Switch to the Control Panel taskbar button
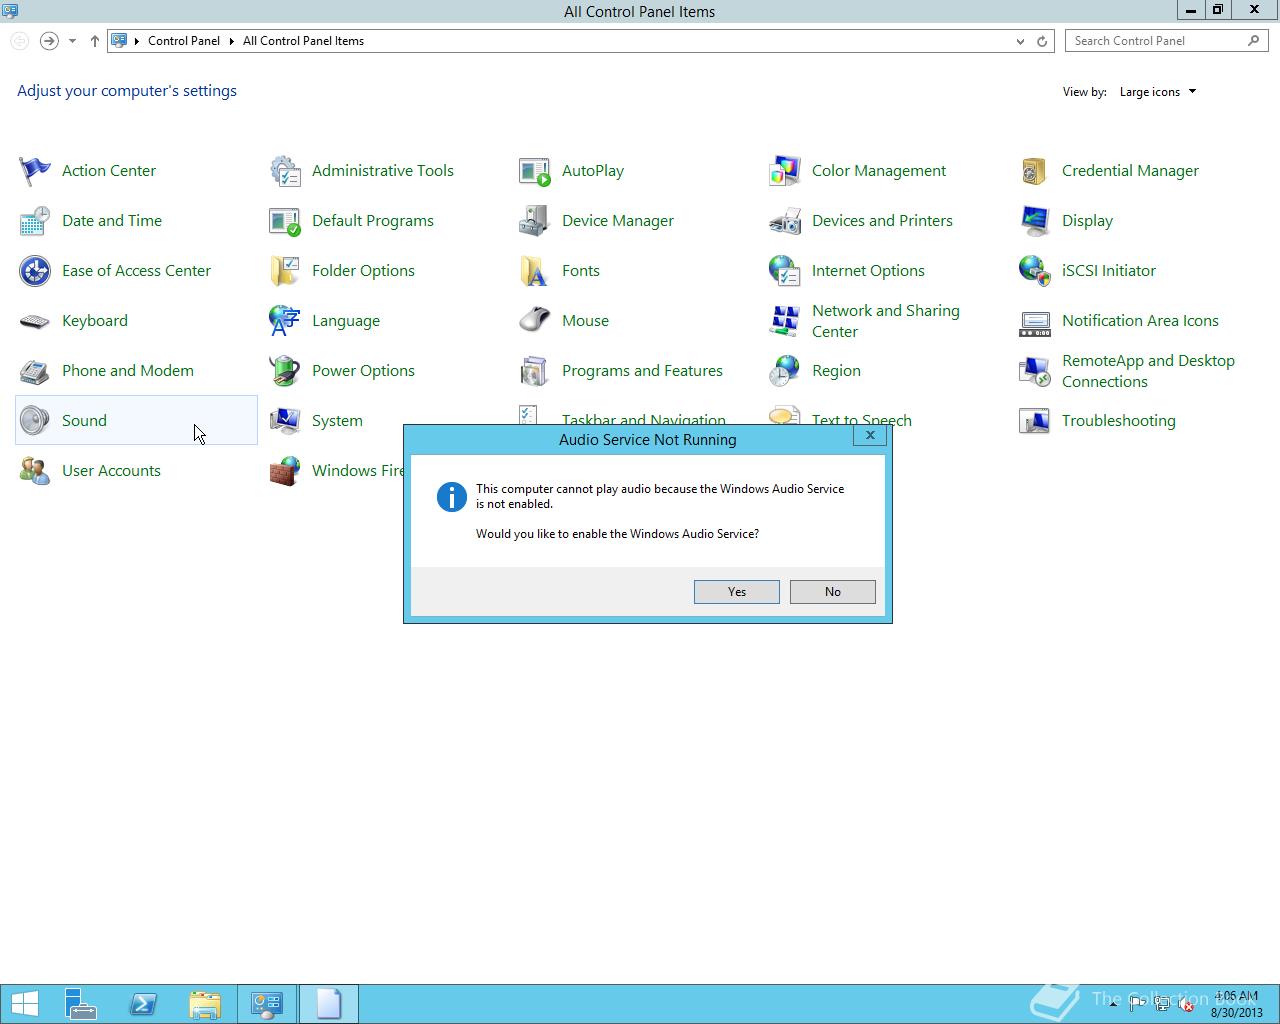 click(x=267, y=1004)
